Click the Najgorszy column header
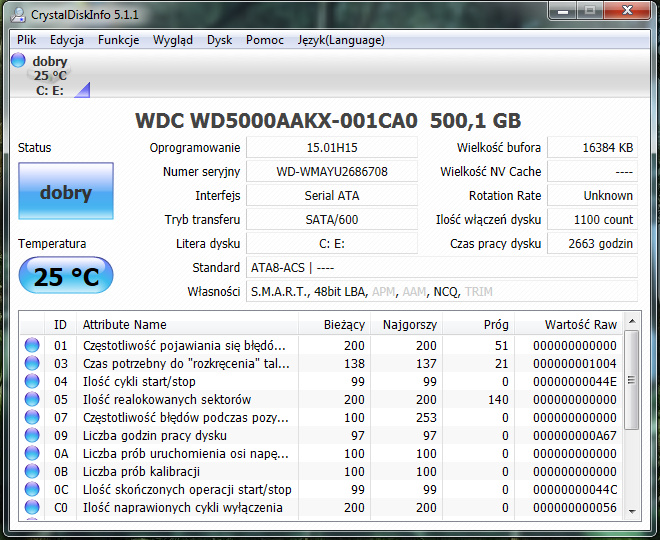The image size is (660, 540). pyautogui.click(x=406, y=325)
